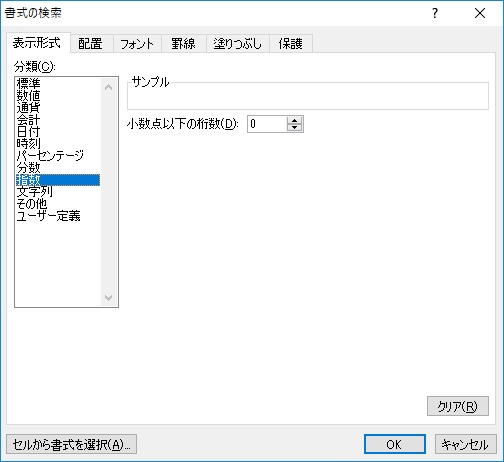Select 標準 in the category list
The height and width of the screenshot is (462, 504).
pos(58,83)
